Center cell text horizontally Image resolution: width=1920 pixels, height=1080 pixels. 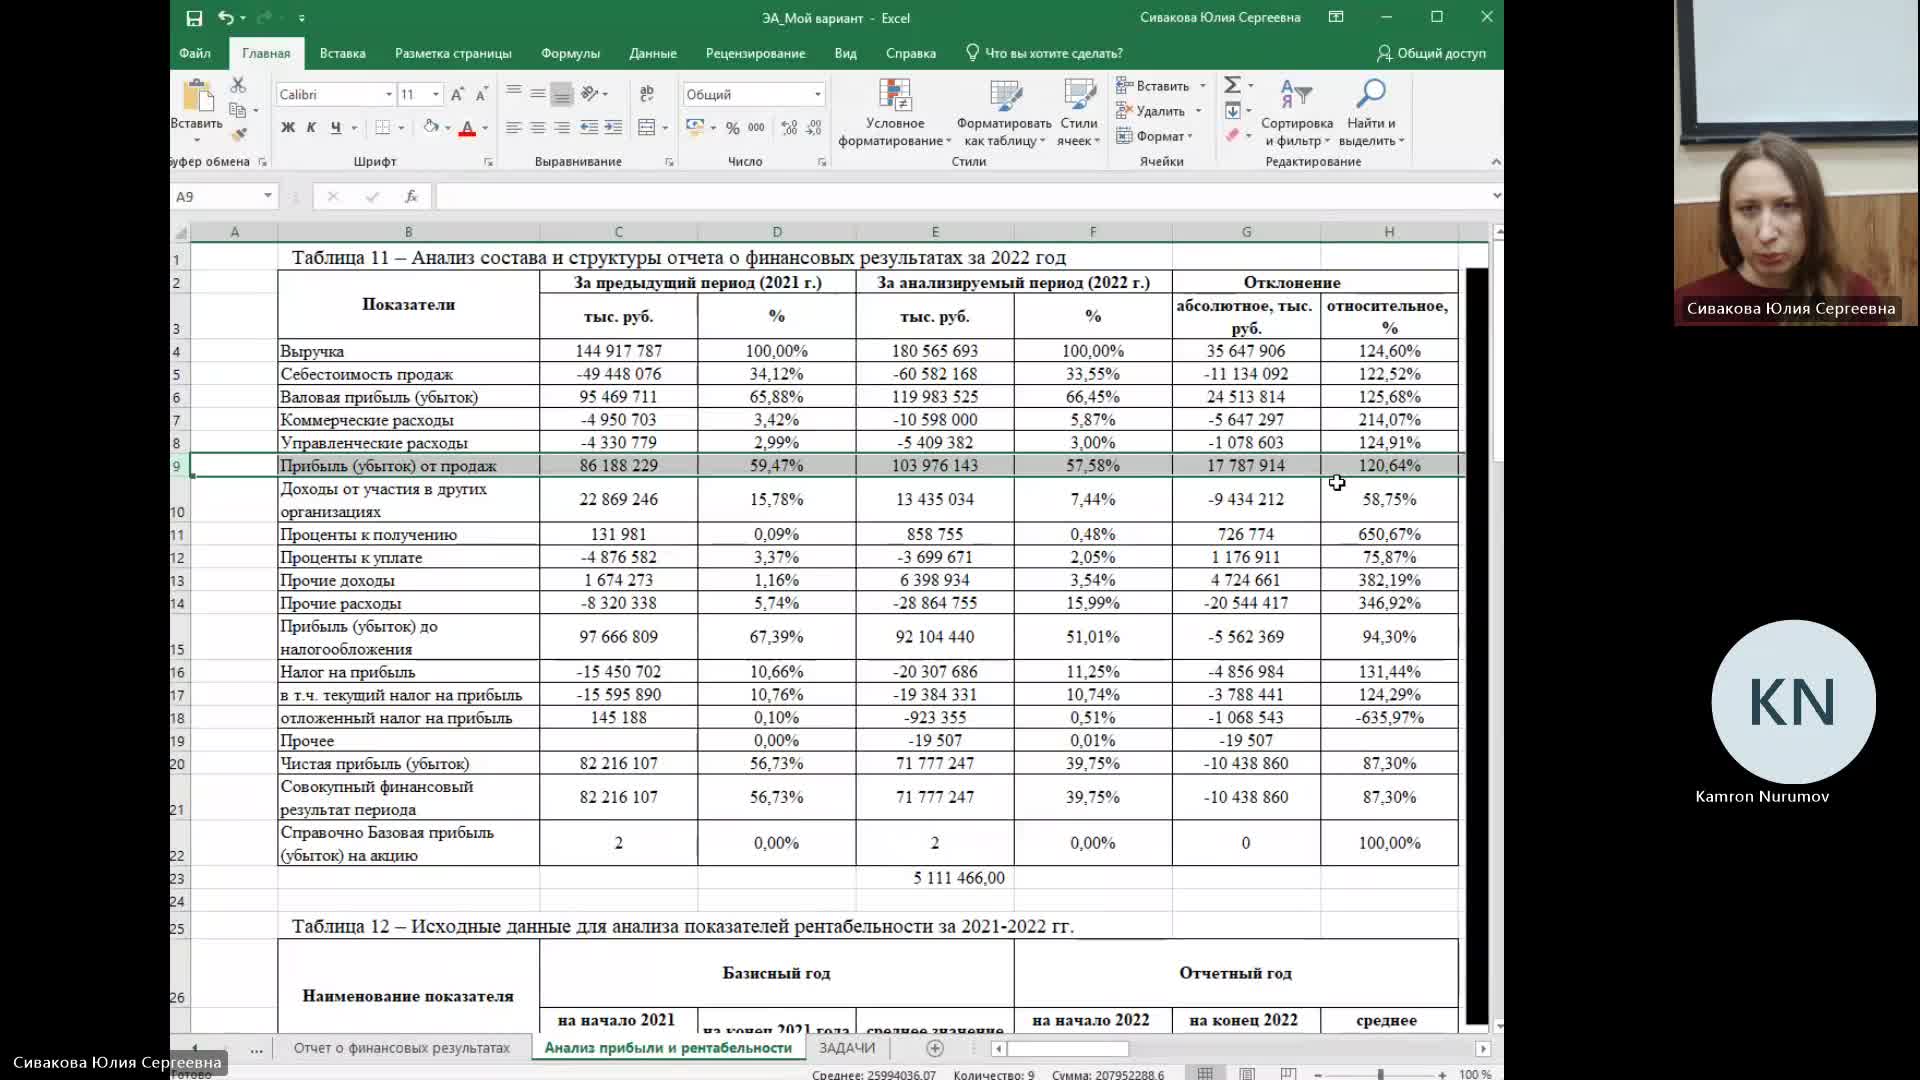click(x=538, y=127)
